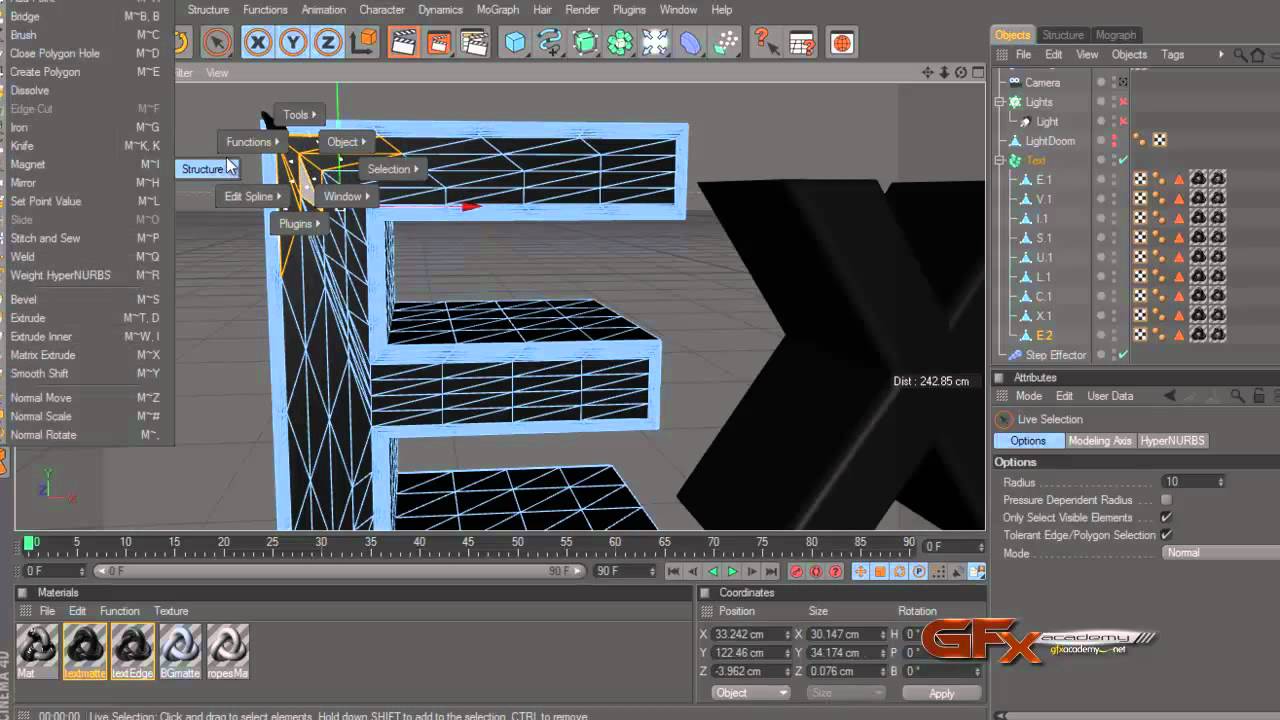Viewport: 1280px width, 720px height.
Task: Switch to the Modeling Axis tab
Action: [1100, 441]
